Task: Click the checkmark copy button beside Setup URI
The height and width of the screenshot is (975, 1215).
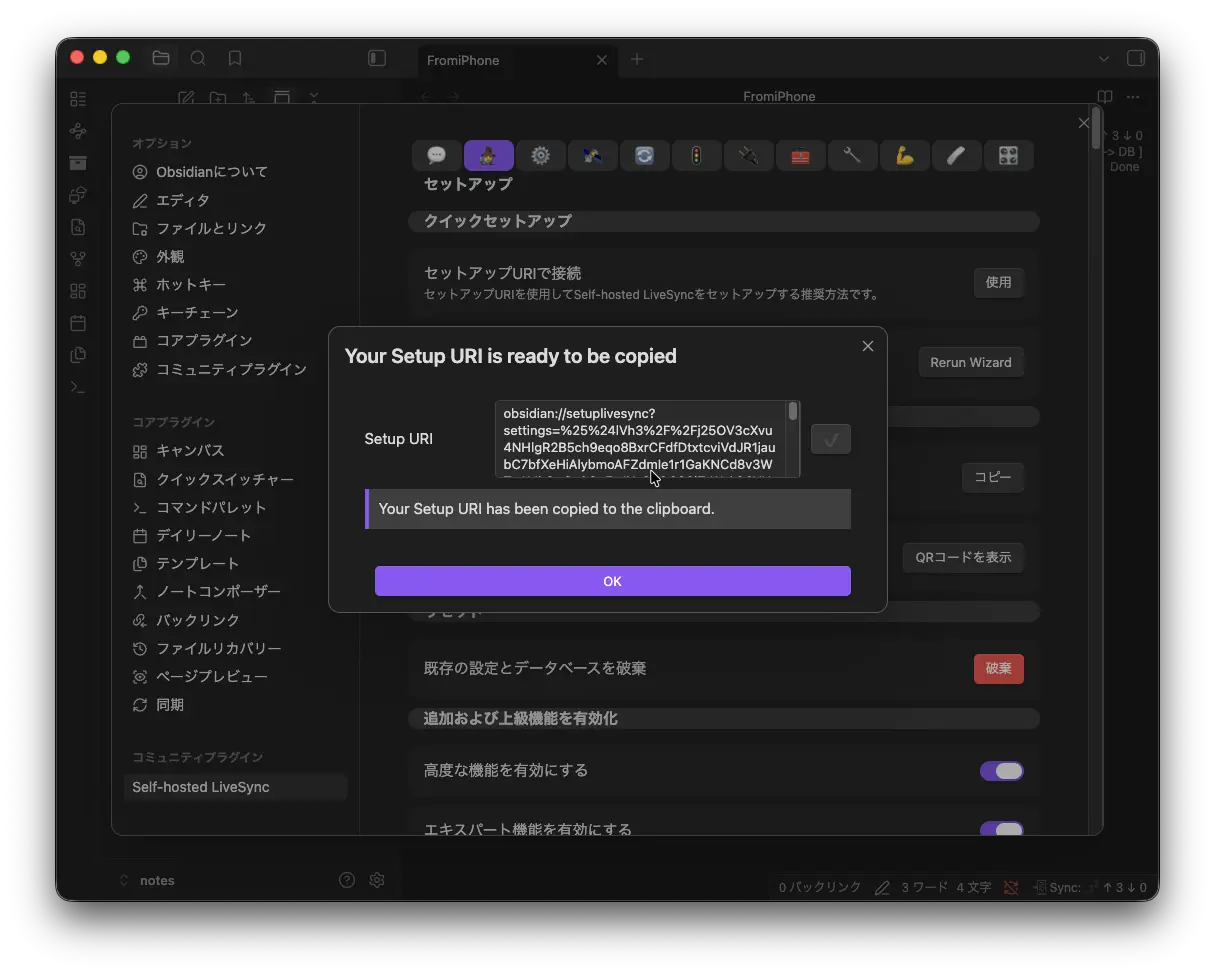Action: click(831, 439)
